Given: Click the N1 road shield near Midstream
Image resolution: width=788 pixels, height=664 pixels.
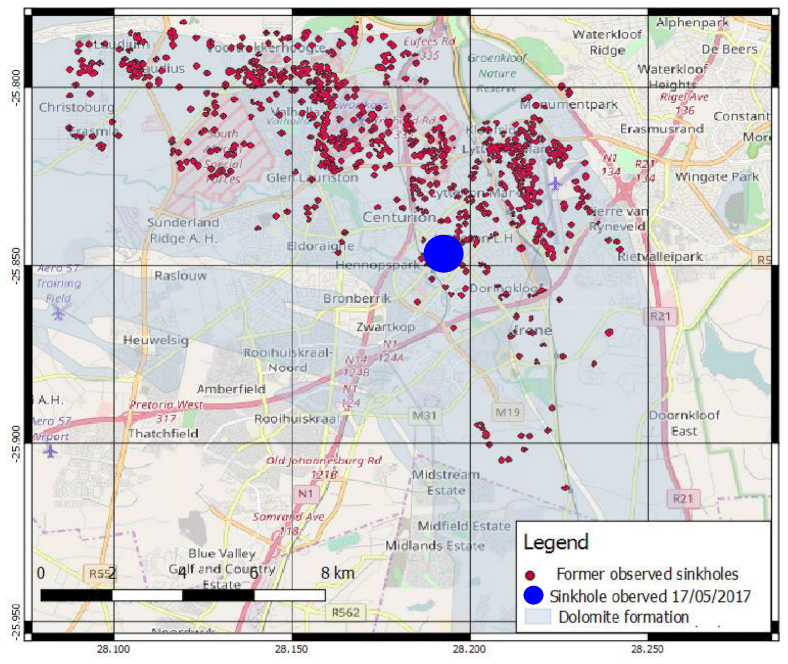Looking at the screenshot, I should (x=306, y=493).
